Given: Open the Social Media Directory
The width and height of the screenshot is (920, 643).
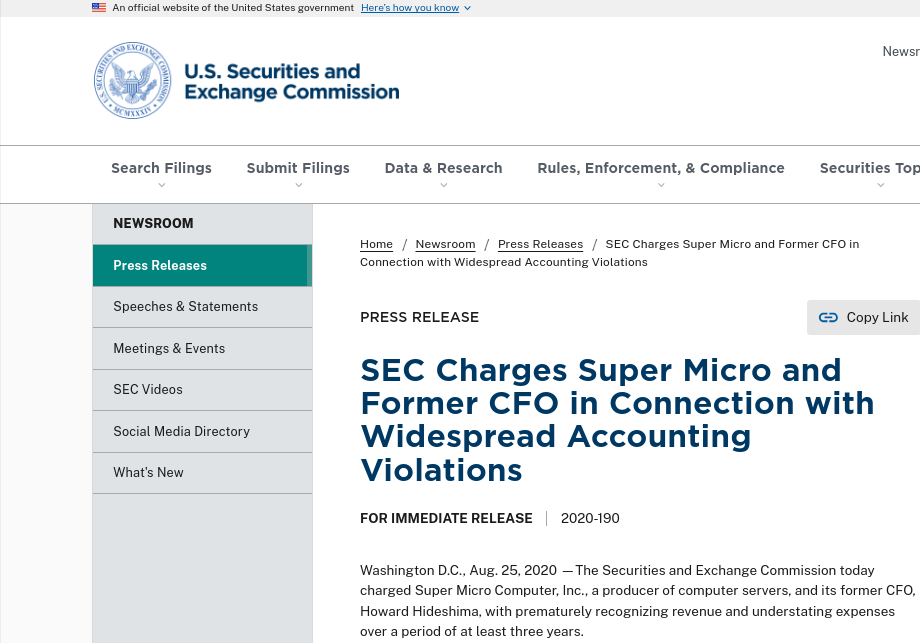Looking at the screenshot, I should [181, 431].
